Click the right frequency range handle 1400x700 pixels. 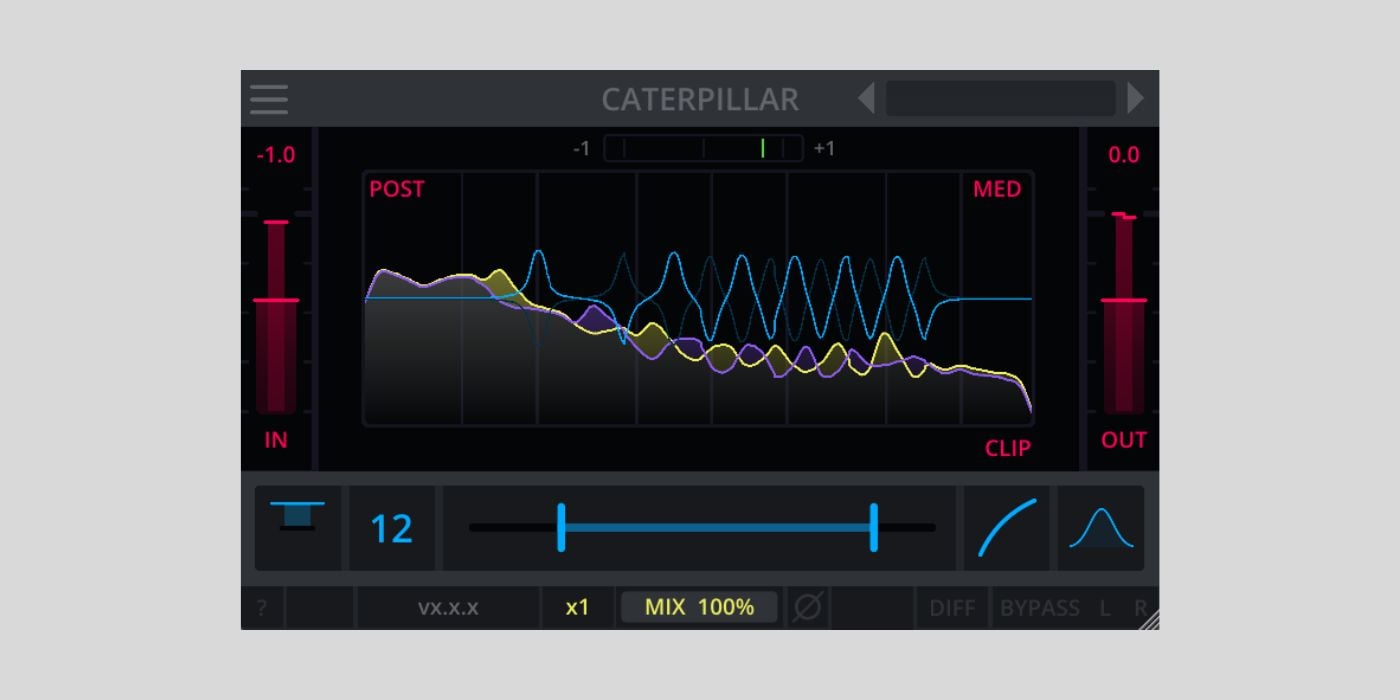874,527
